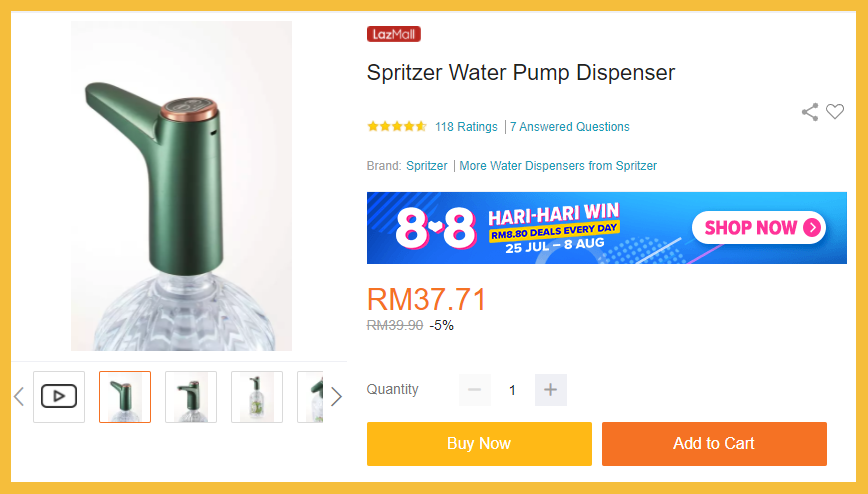Decrease quantity with minus button
The height and width of the screenshot is (494, 868).
[x=474, y=390]
